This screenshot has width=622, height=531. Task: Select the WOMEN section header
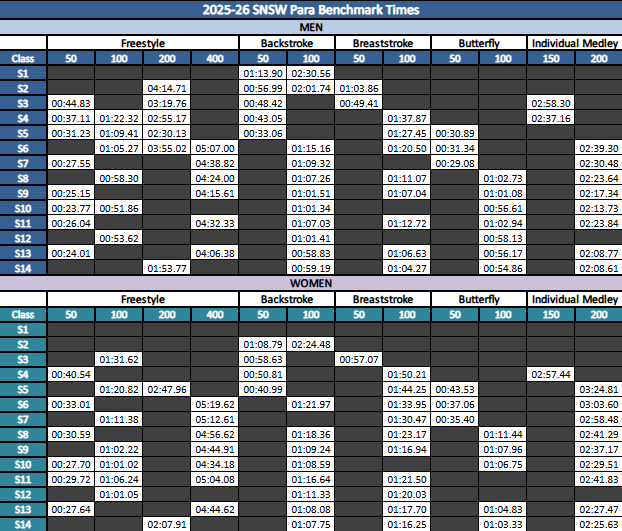coord(311,283)
